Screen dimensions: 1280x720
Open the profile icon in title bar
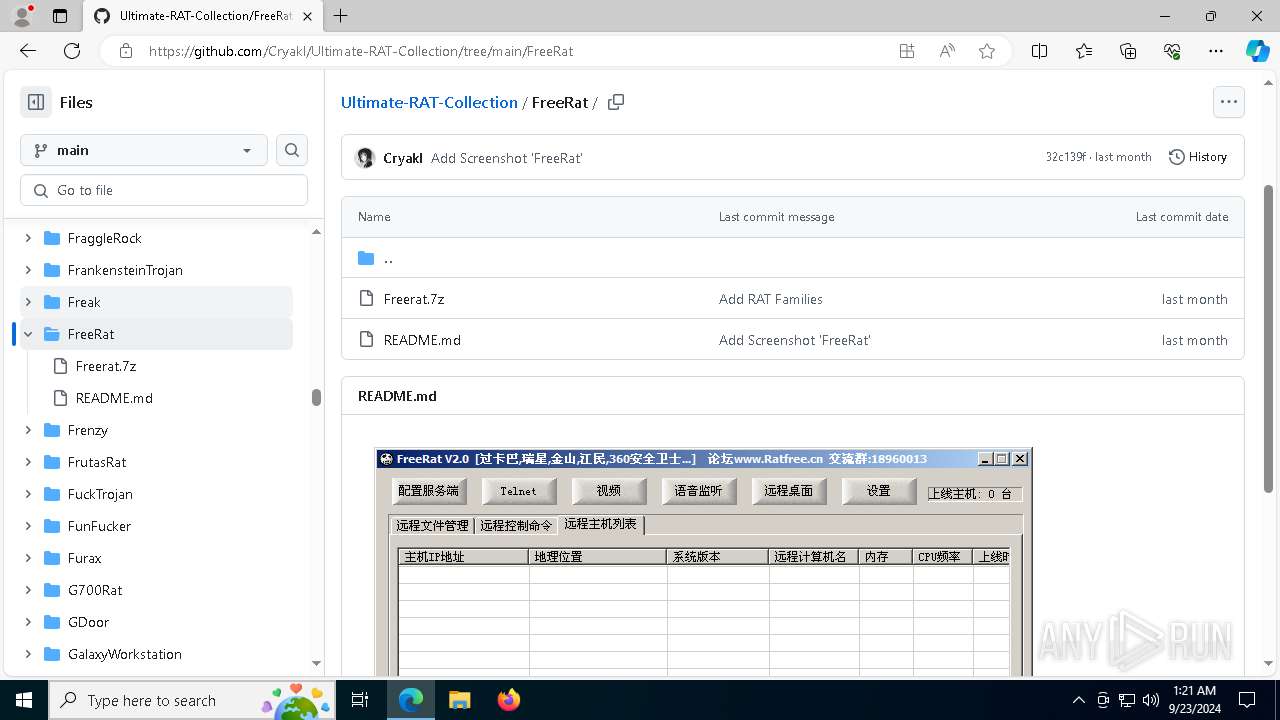click(x=21, y=16)
